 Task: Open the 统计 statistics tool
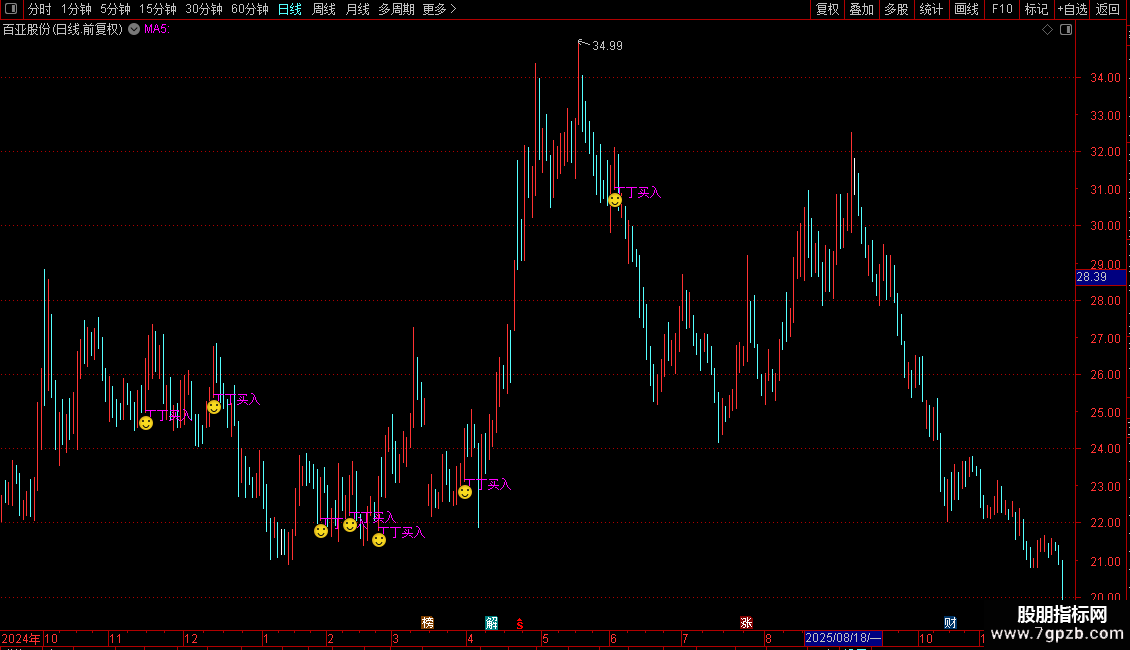pyautogui.click(x=931, y=9)
